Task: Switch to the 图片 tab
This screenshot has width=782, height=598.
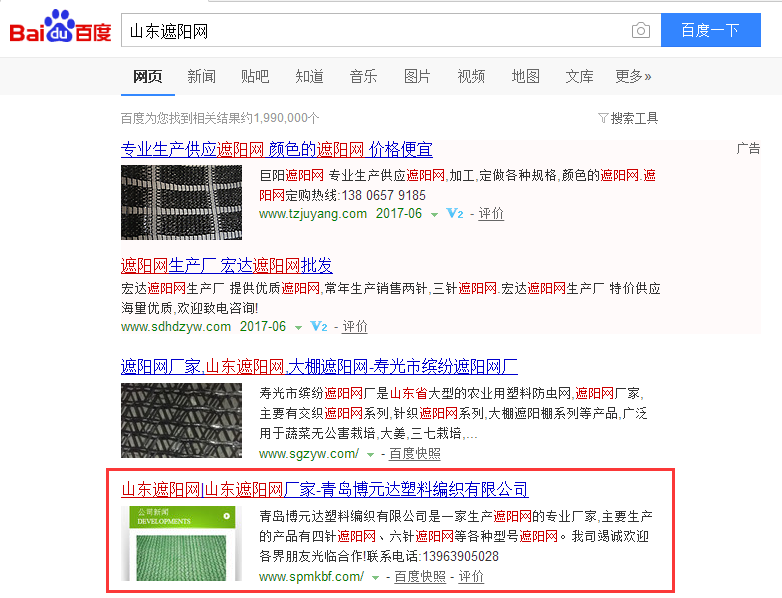Action: point(417,76)
